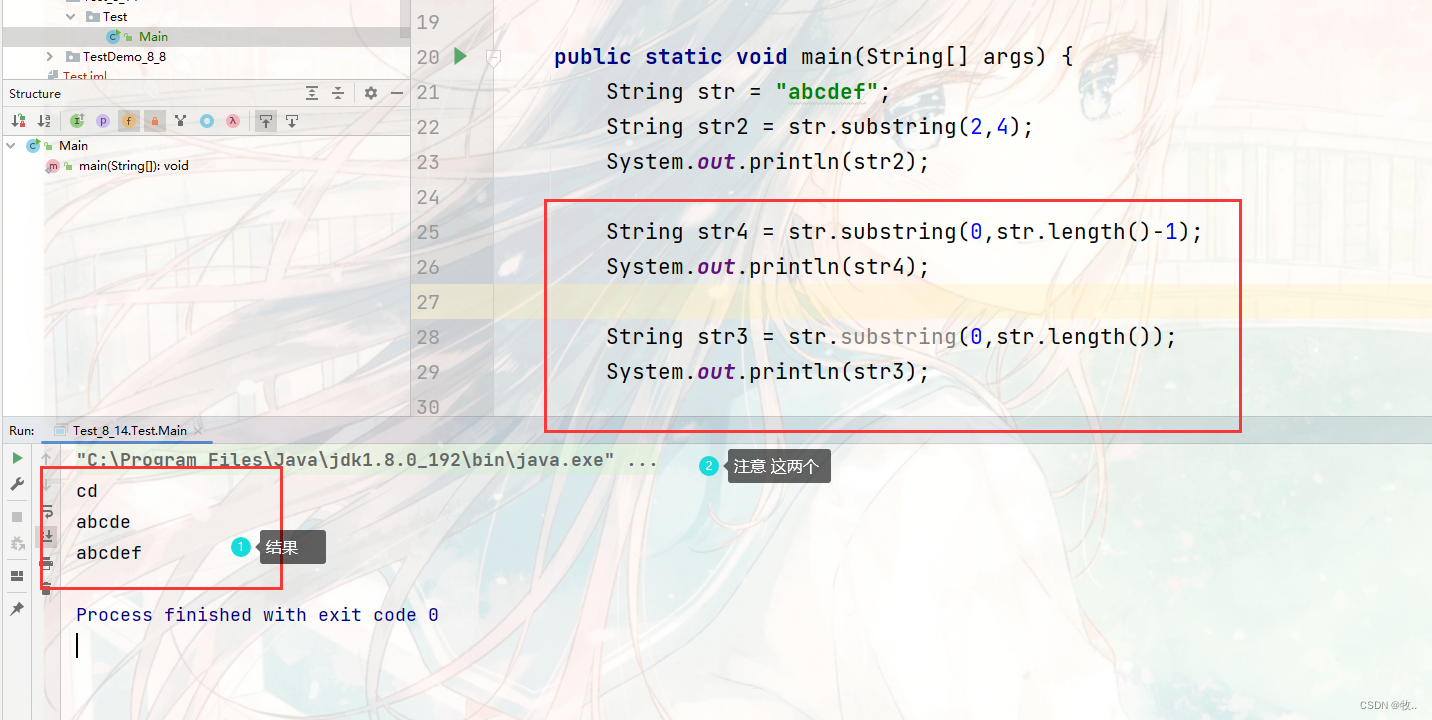This screenshot has width=1432, height=720.
Task: Click the Stop square in Run panel
Action: (x=17, y=517)
